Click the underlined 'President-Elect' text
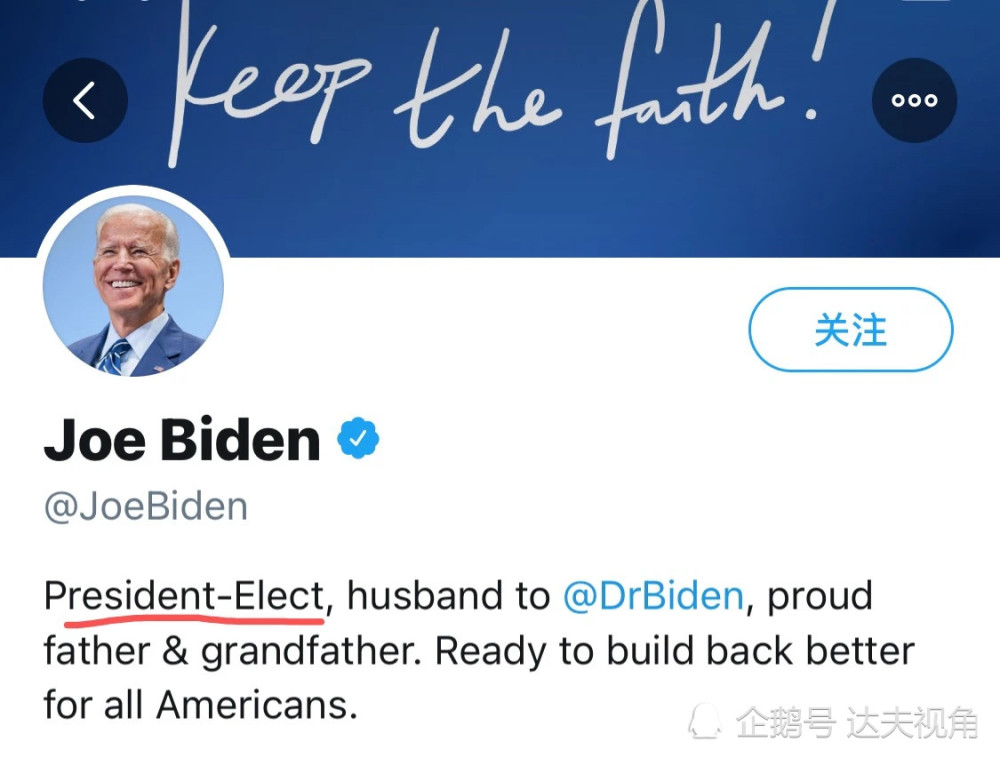Image resolution: width=1000 pixels, height=757 pixels. click(184, 596)
